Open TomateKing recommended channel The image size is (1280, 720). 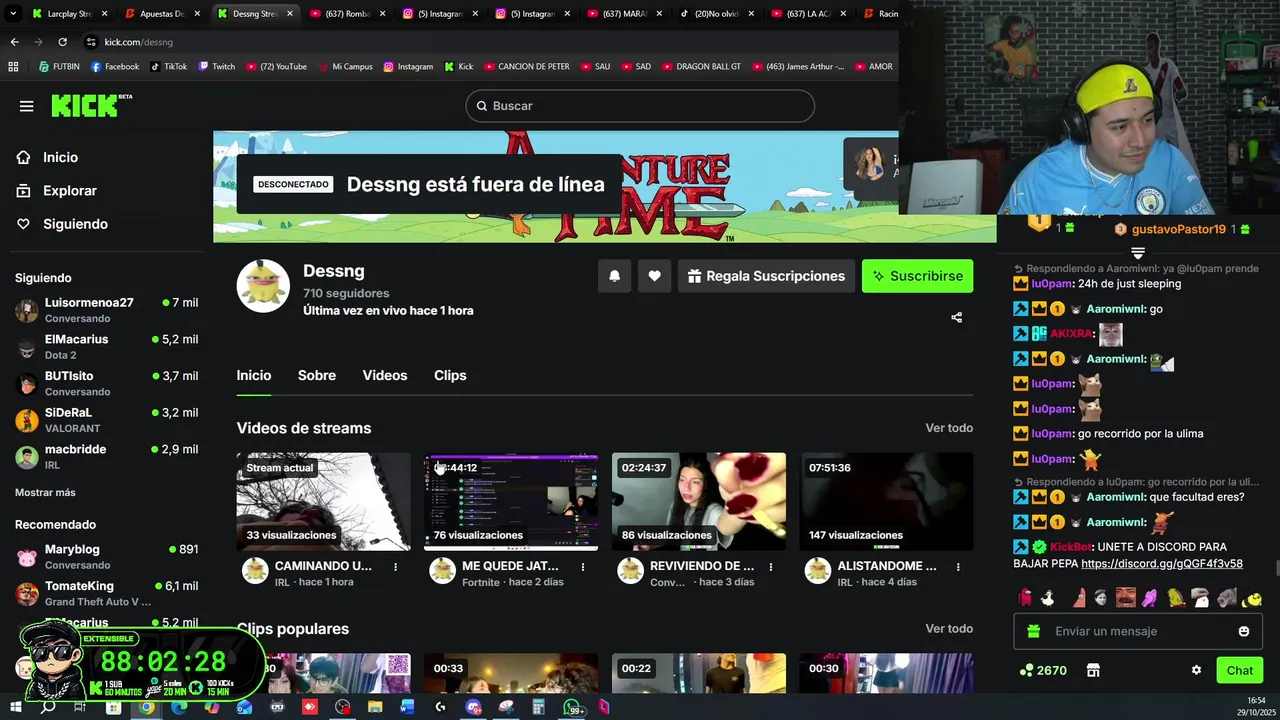pos(106,594)
